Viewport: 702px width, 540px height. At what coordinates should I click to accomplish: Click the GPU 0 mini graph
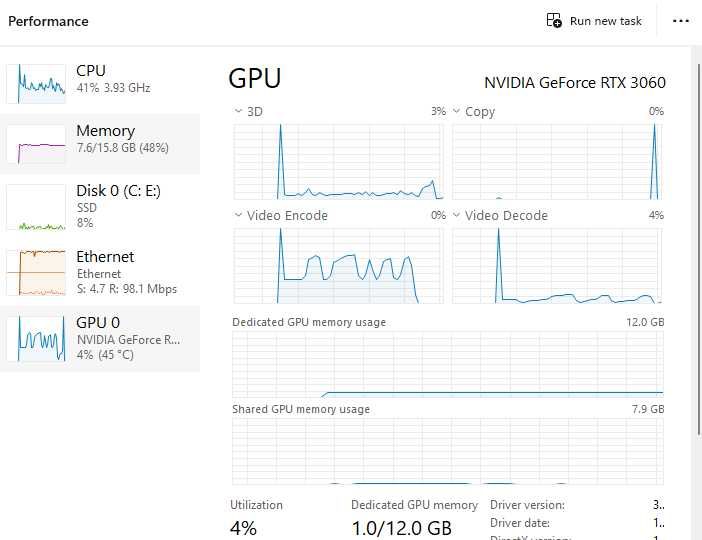pos(36,339)
